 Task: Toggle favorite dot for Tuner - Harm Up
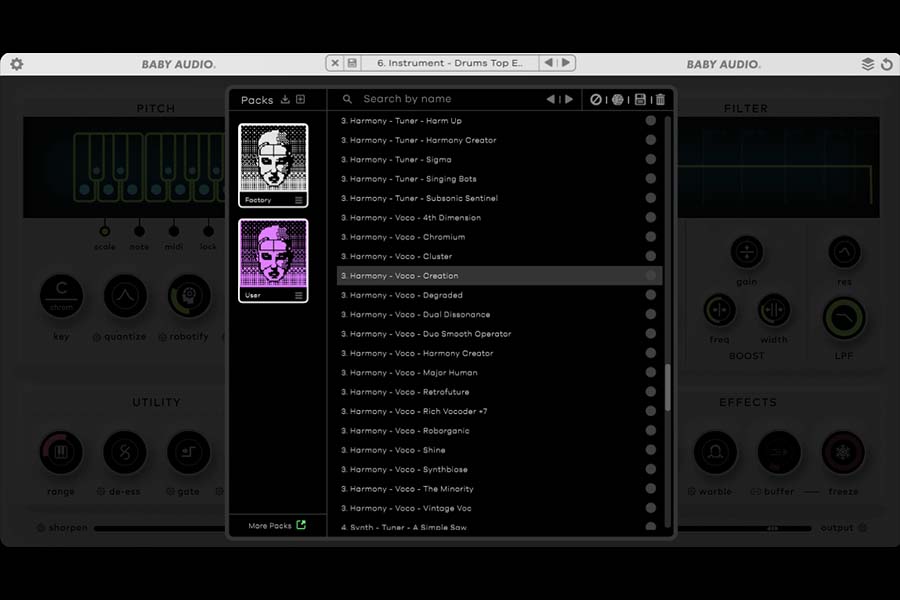pyautogui.click(x=650, y=121)
